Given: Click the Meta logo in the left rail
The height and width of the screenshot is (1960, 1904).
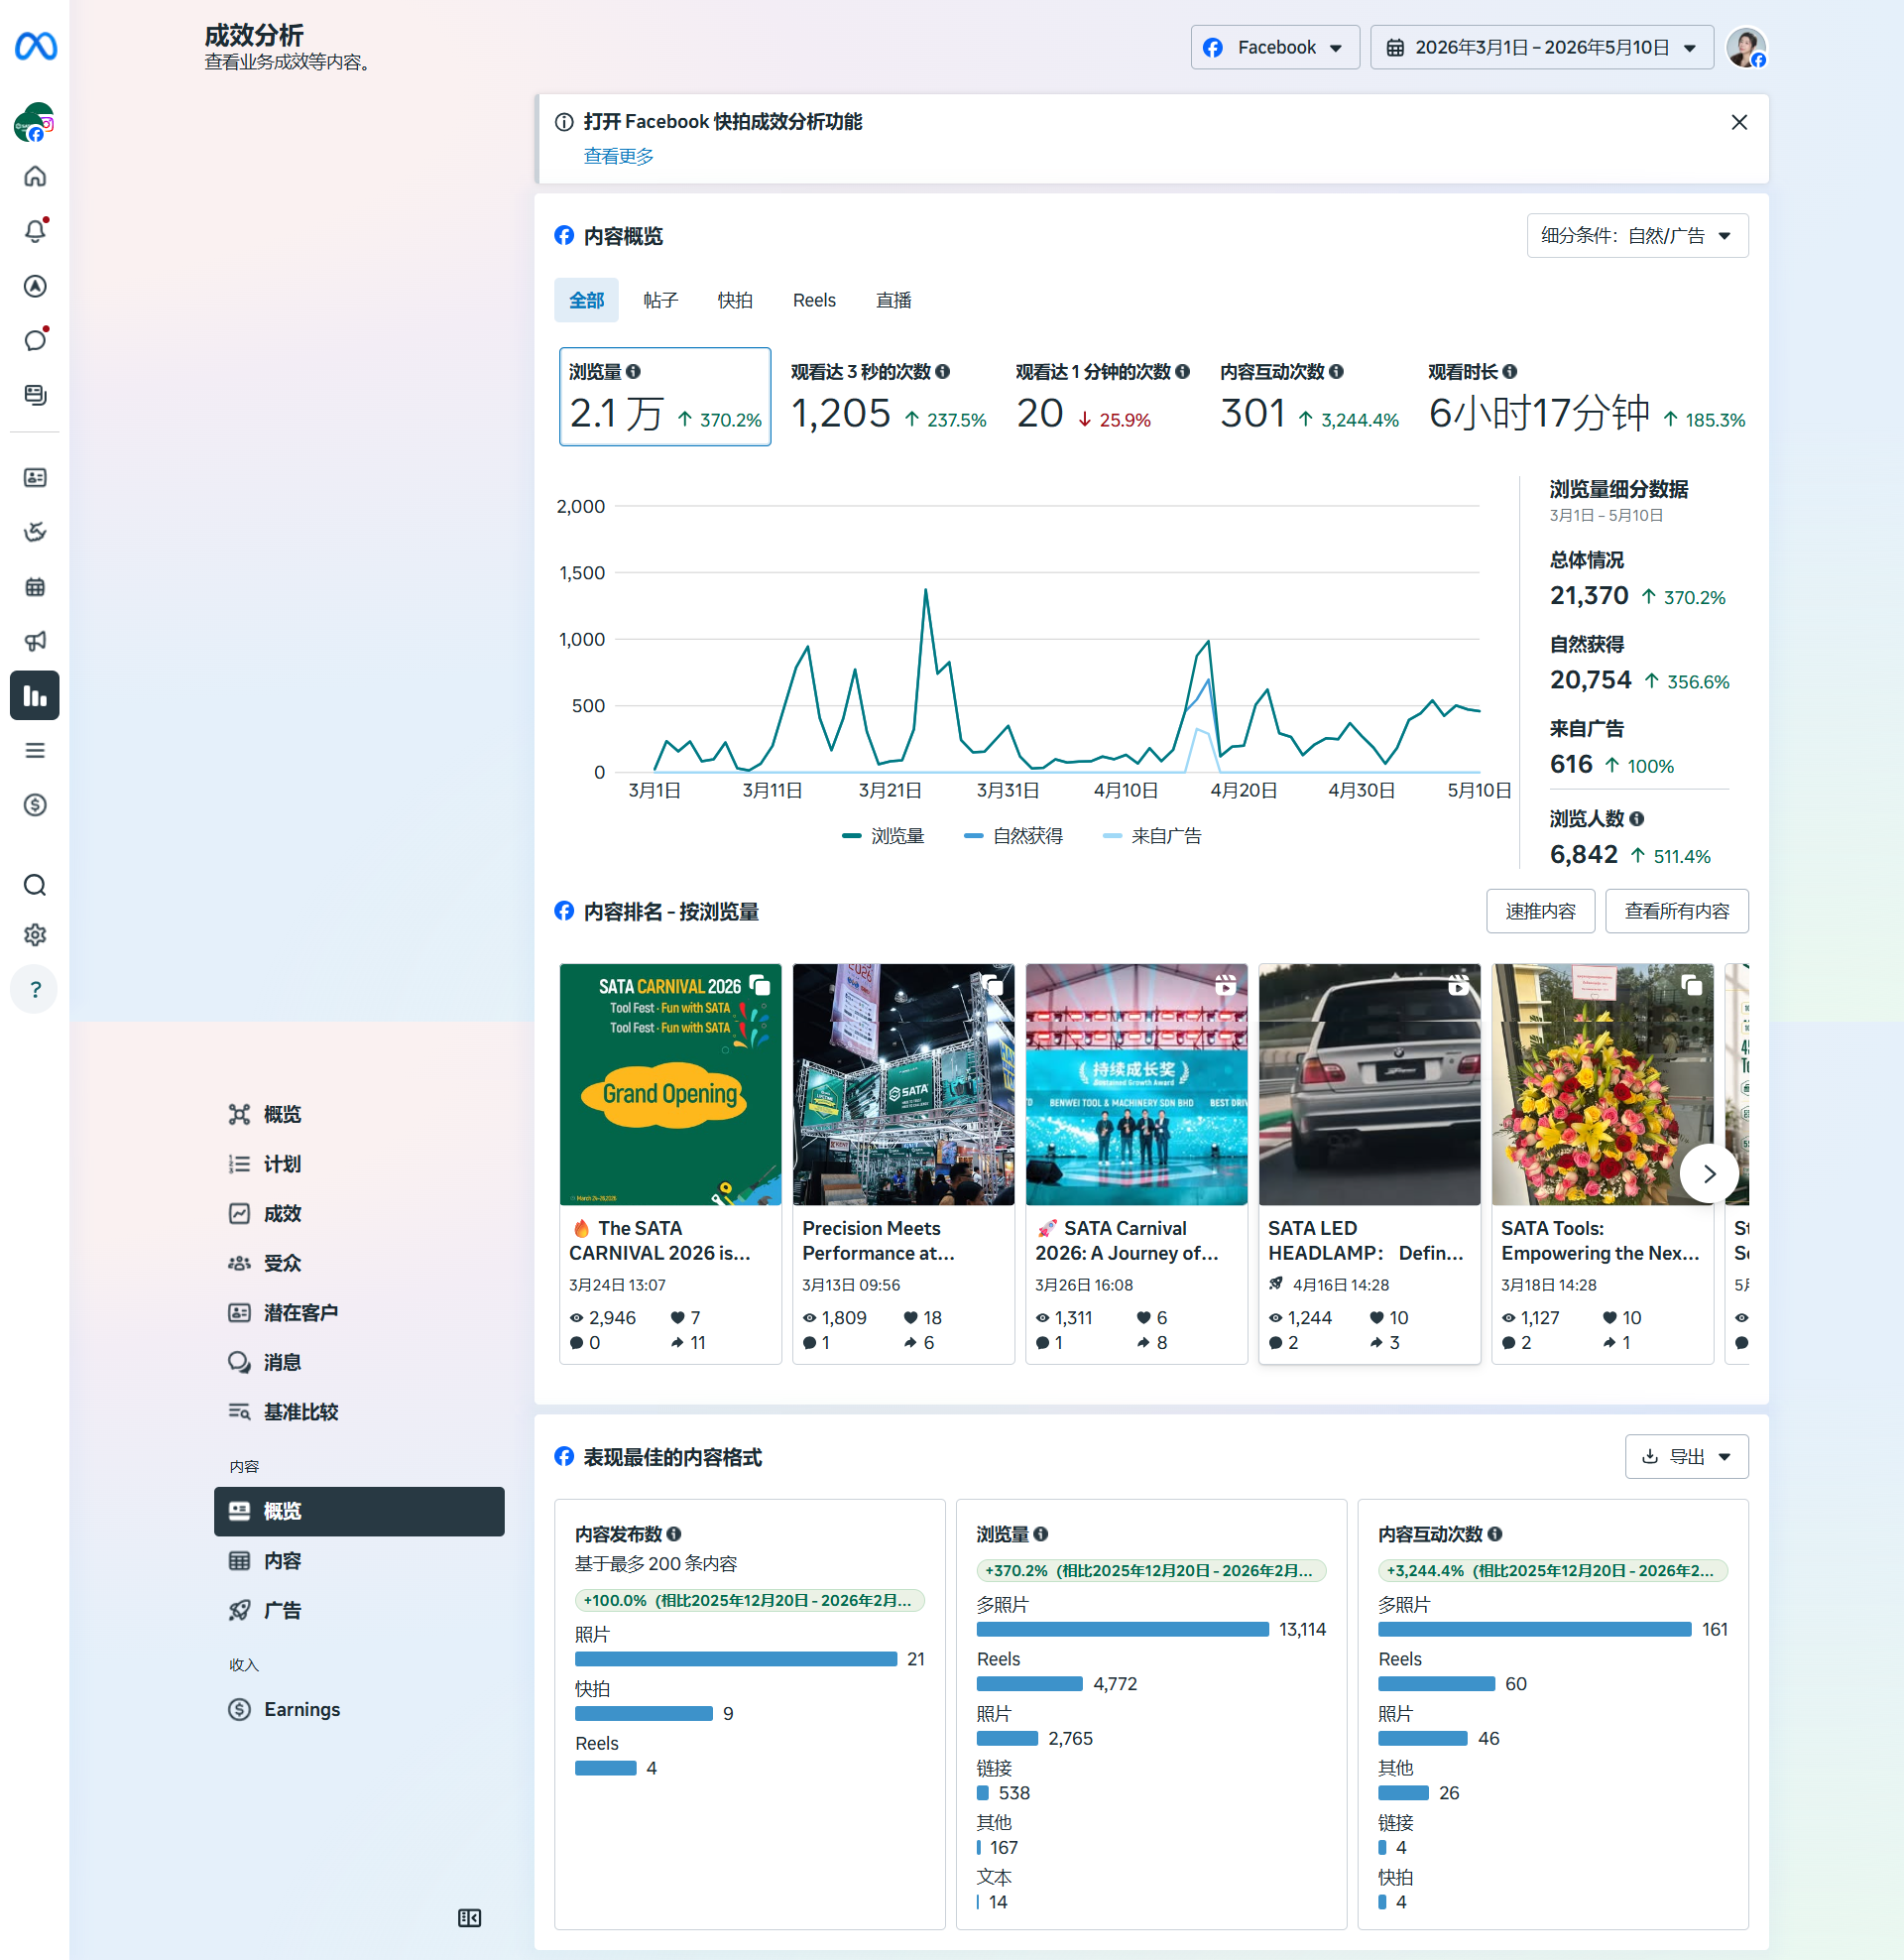Looking at the screenshot, I should point(35,46).
